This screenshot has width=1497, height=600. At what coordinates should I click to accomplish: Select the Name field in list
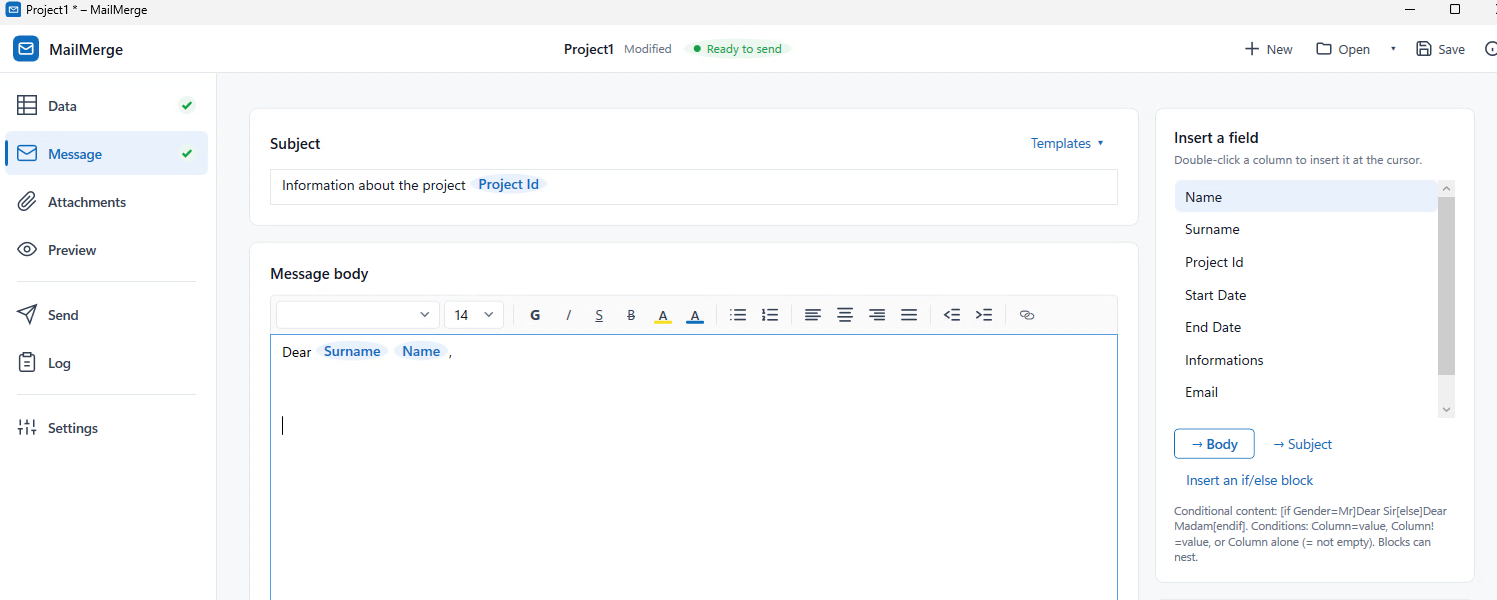tap(1306, 197)
